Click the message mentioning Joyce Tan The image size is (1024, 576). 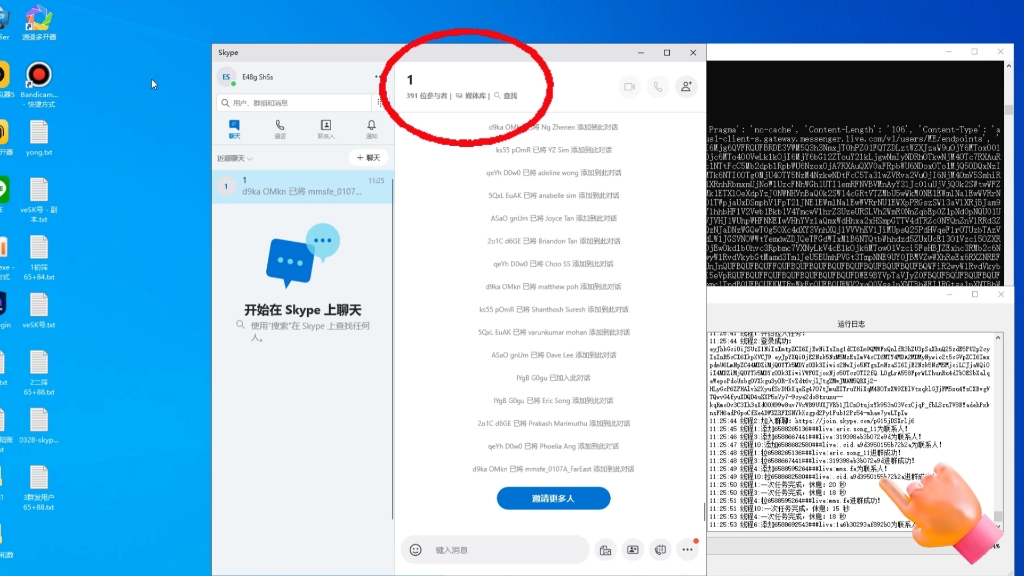coord(553,219)
